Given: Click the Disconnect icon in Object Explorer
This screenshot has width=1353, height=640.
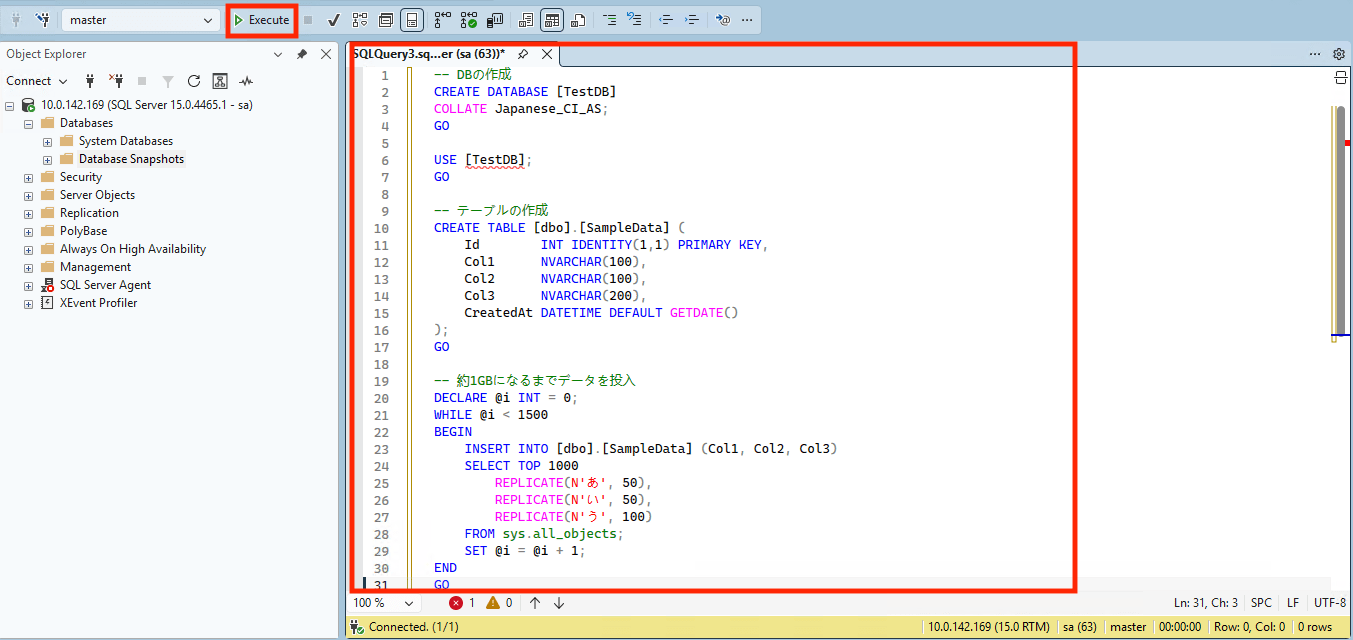Looking at the screenshot, I should coord(116,81).
